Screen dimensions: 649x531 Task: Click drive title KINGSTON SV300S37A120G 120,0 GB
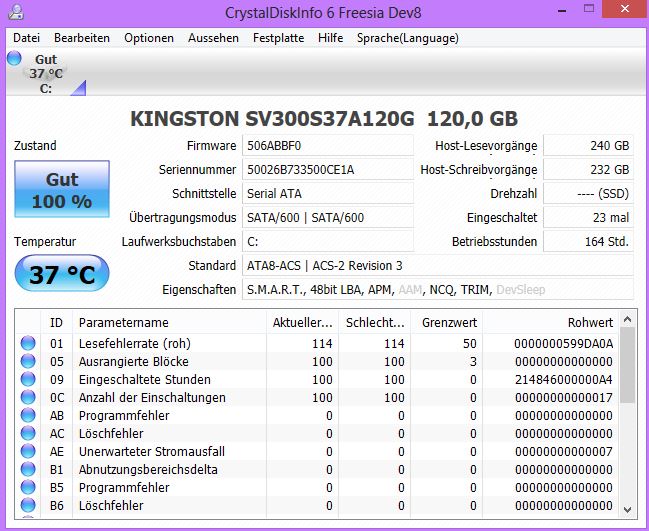pos(324,119)
